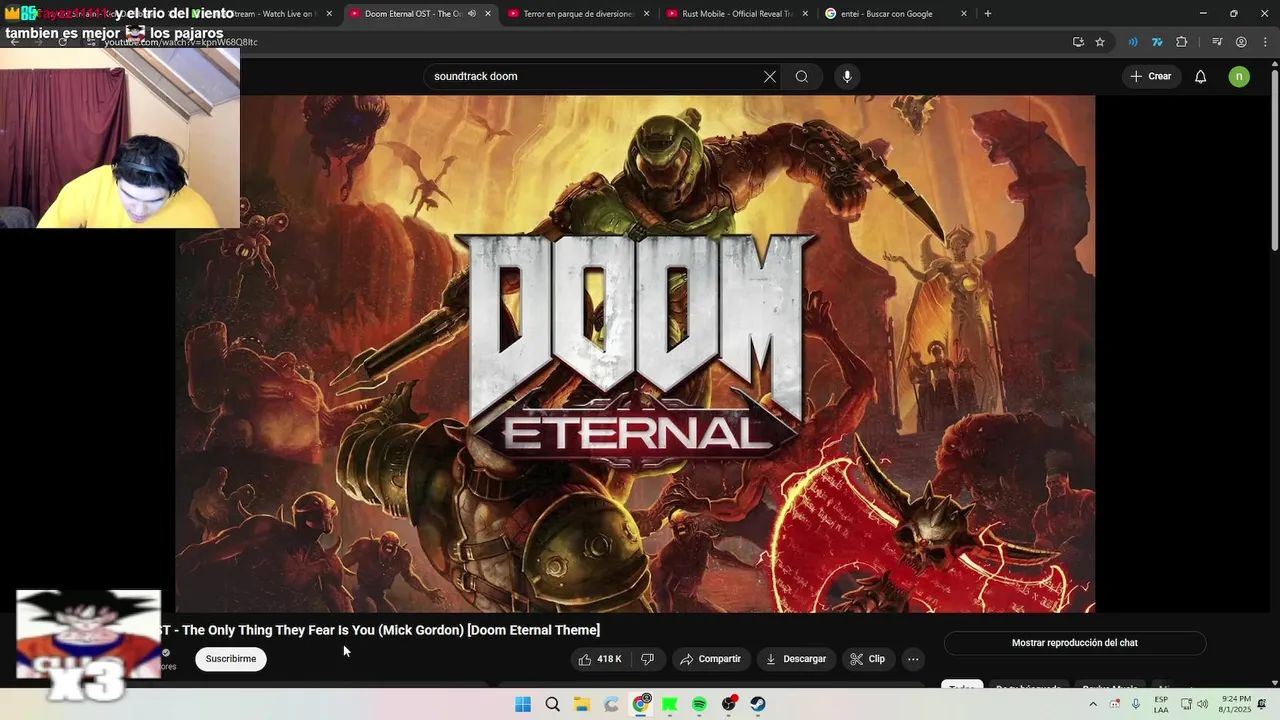Screen dimensions: 1280x720
Task: Open the ESP LAA language switcher
Action: pyautogui.click(x=1161, y=704)
